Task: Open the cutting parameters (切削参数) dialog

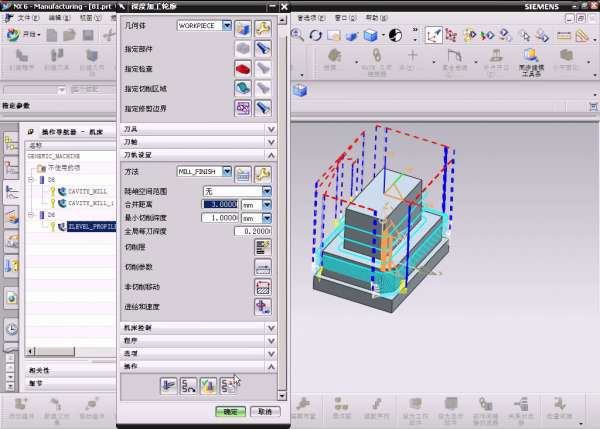Action: point(264,266)
